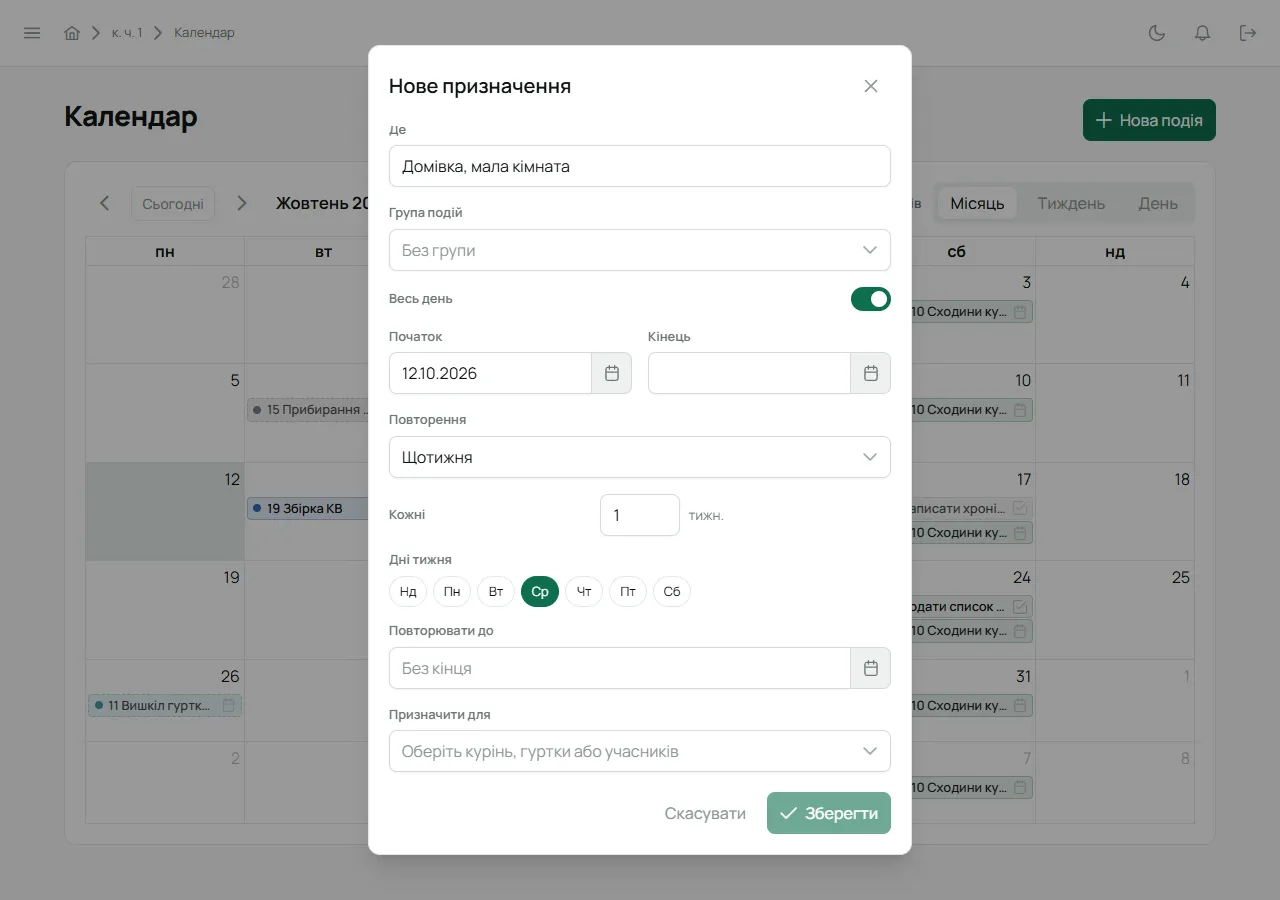The image size is (1280, 900).
Task: Open calendar picker for Початок date
Action: click(x=612, y=373)
